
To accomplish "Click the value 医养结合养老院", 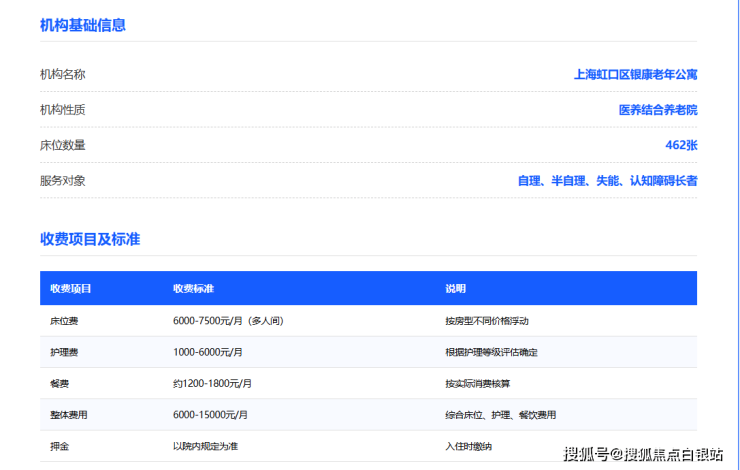I will pyautogui.click(x=658, y=110).
